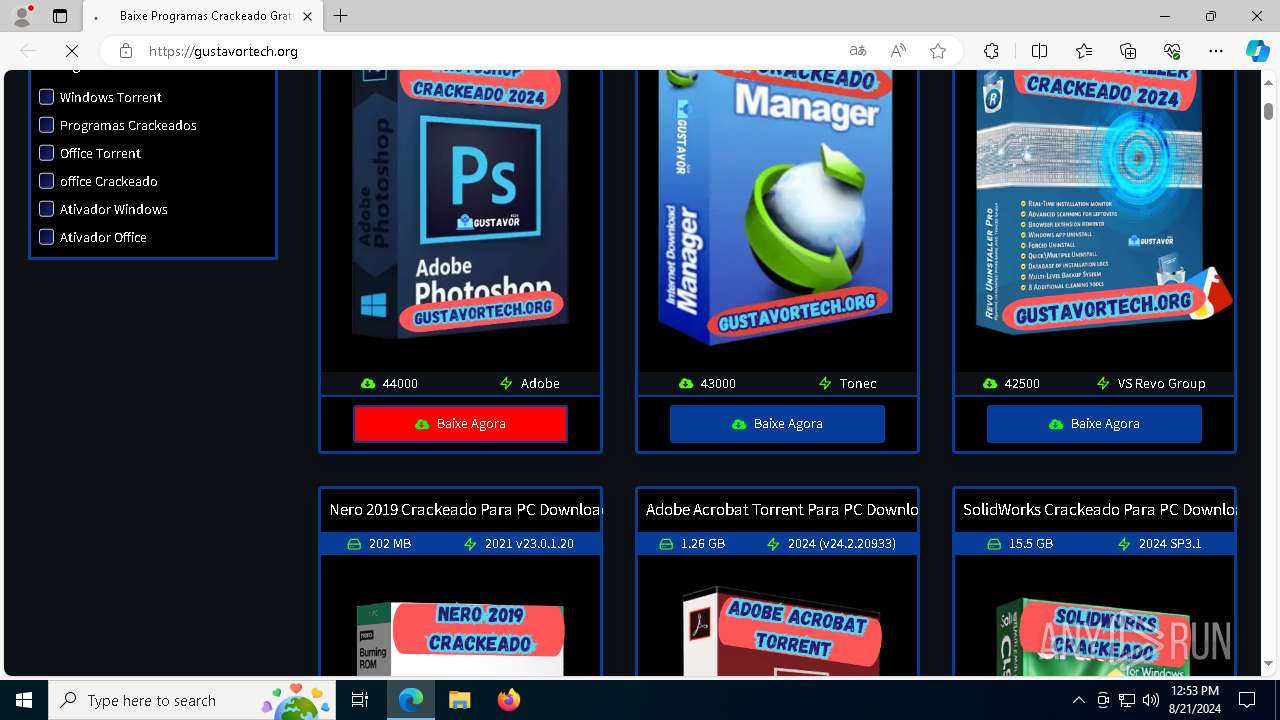Open Collections icon
The width and height of the screenshot is (1280, 720).
click(x=1128, y=51)
